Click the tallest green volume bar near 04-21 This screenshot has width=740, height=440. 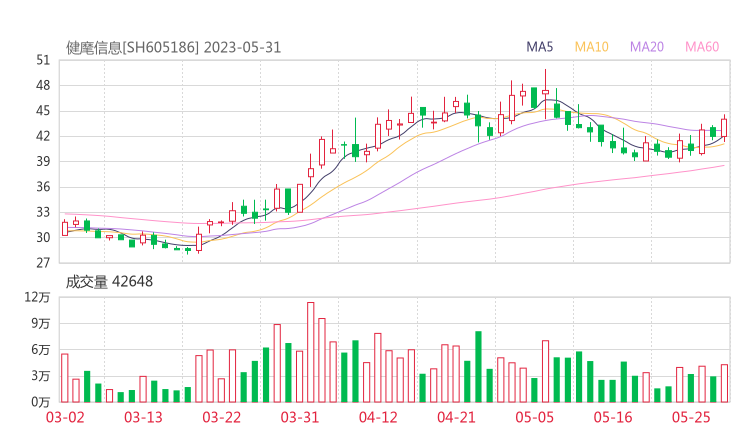(x=479, y=367)
